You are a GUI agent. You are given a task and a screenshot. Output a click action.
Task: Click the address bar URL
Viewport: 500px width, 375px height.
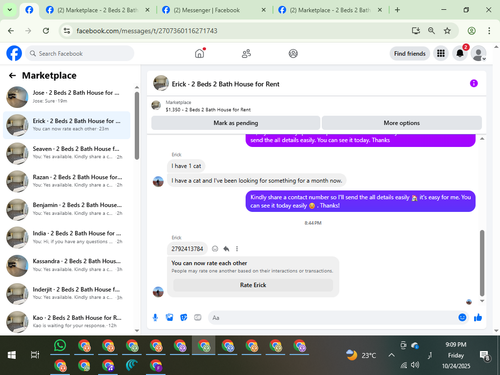point(147,31)
